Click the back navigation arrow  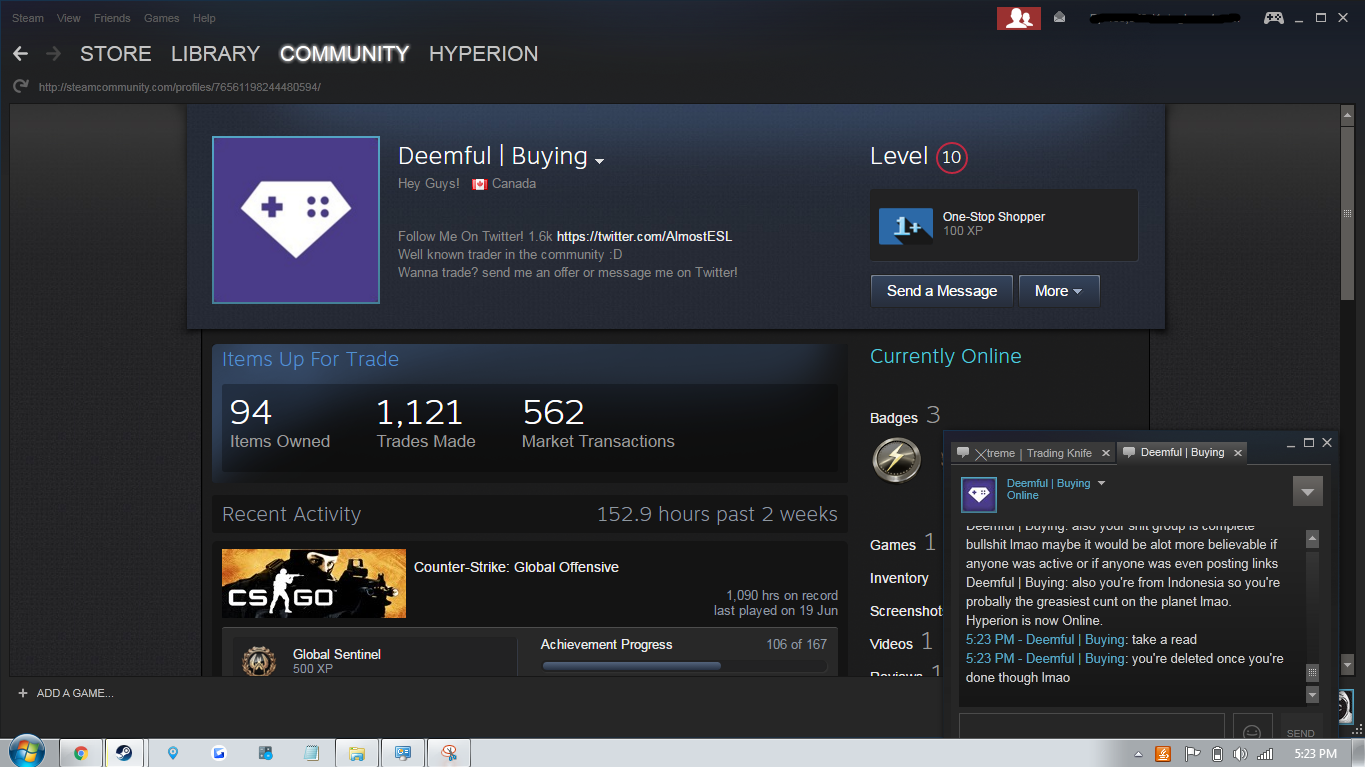click(20, 54)
